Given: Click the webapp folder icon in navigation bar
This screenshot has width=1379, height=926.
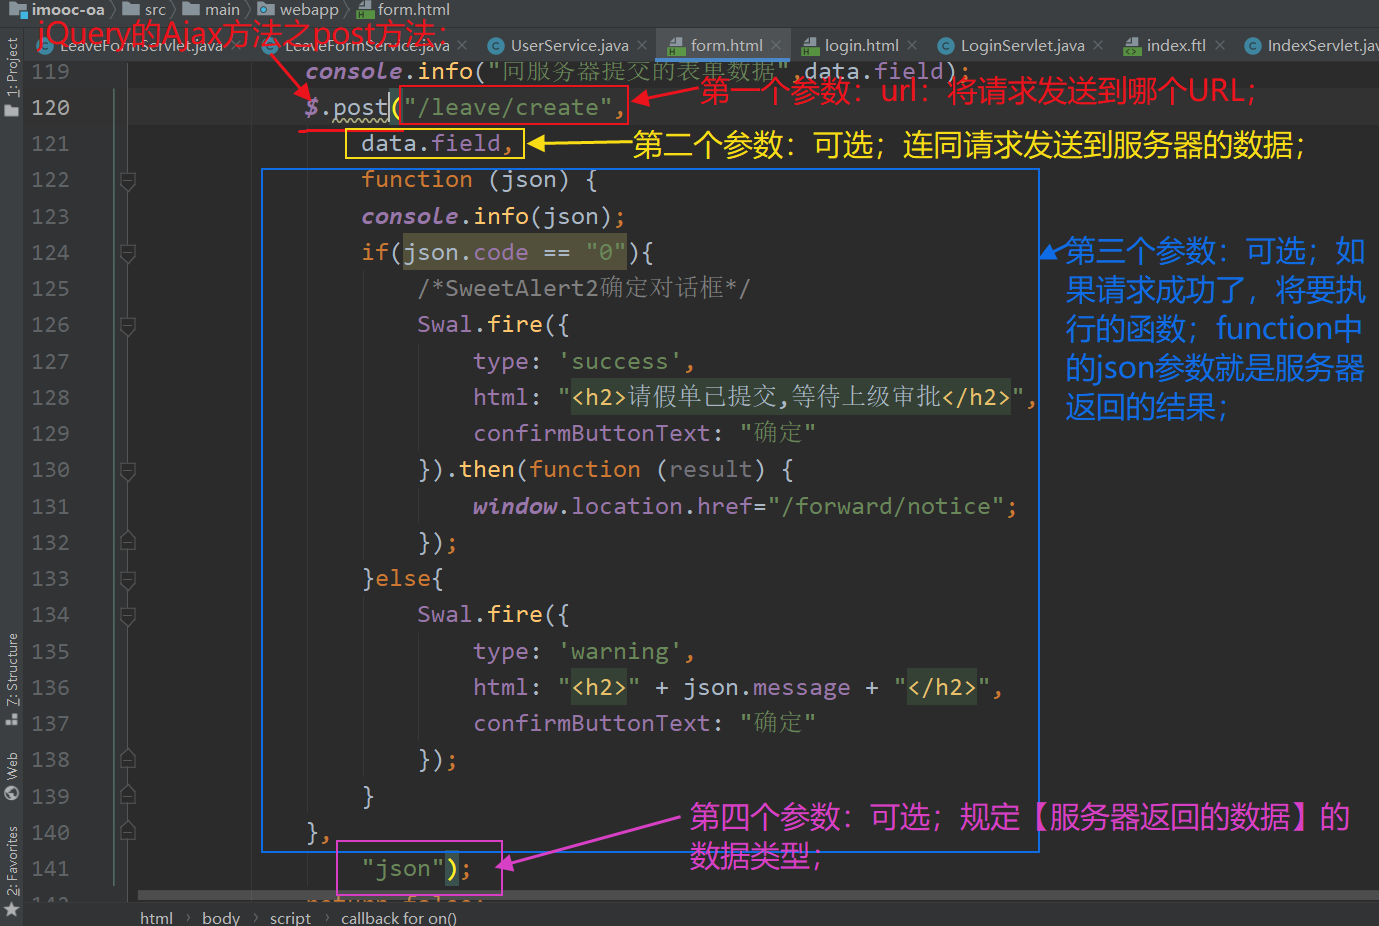Looking at the screenshot, I should pyautogui.click(x=268, y=9).
